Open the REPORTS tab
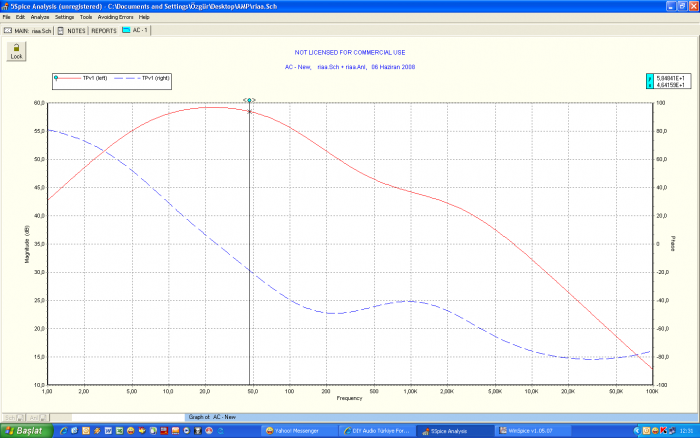The width and height of the screenshot is (700, 438). pyautogui.click(x=104, y=30)
